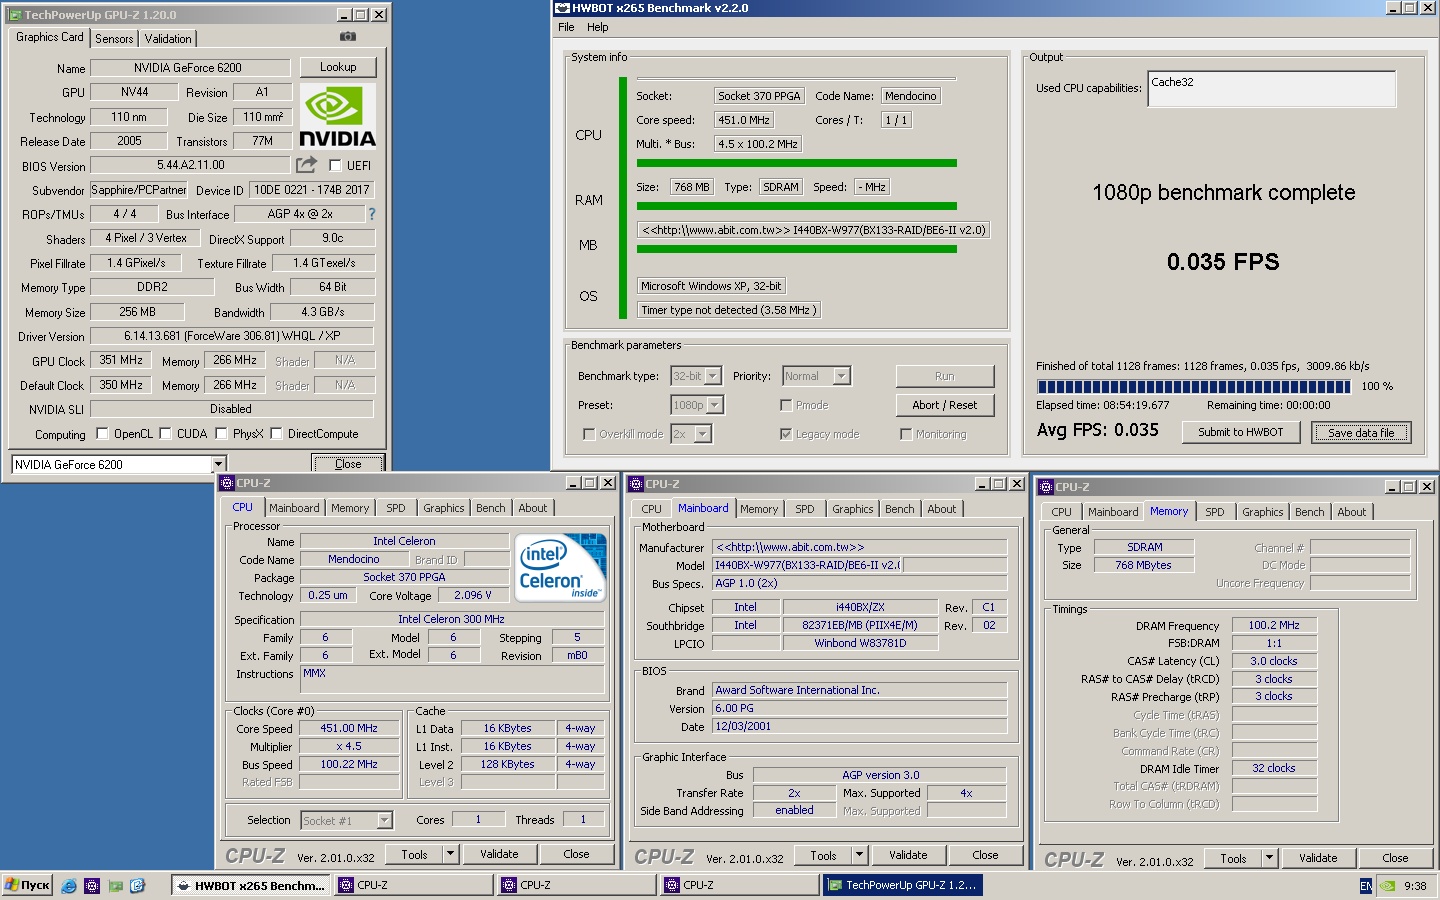
Task: Open the Help menu in HWBOT
Action: [x=598, y=27]
